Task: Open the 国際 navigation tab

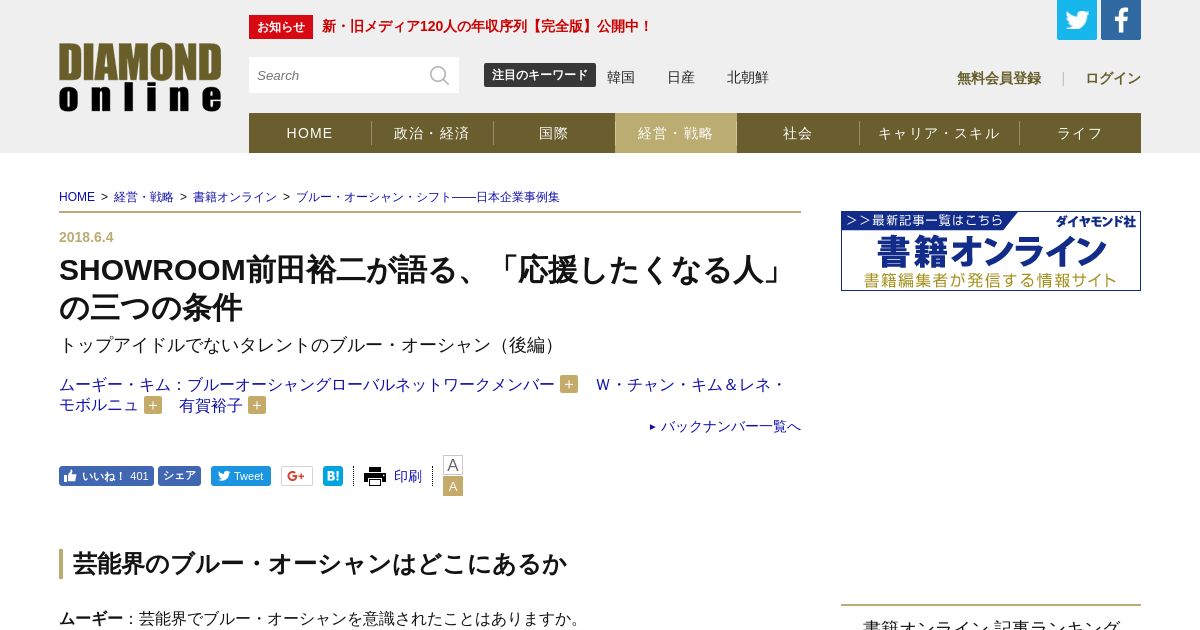Action: coord(554,133)
